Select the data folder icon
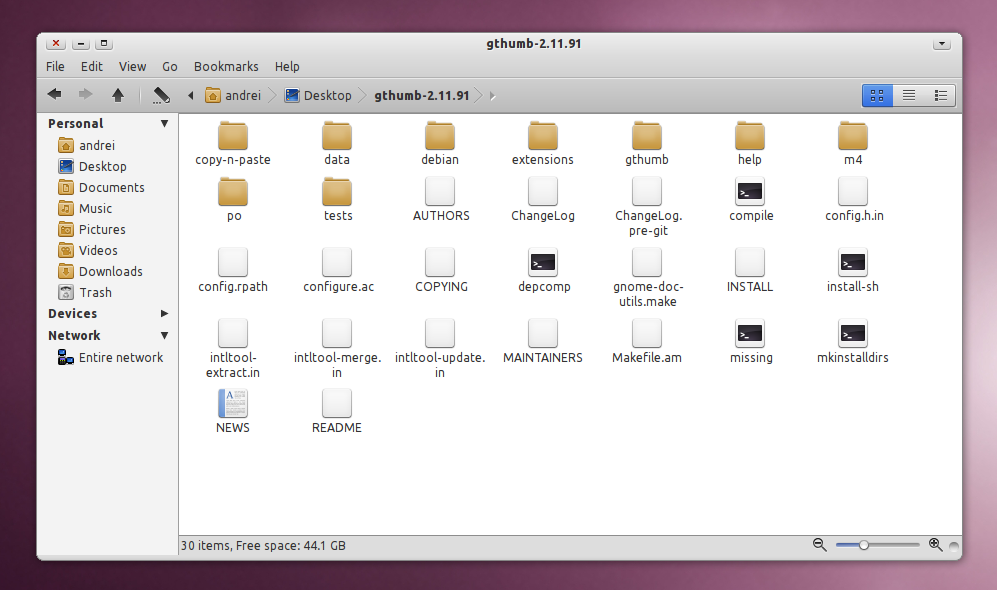997x590 pixels. coord(337,135)
